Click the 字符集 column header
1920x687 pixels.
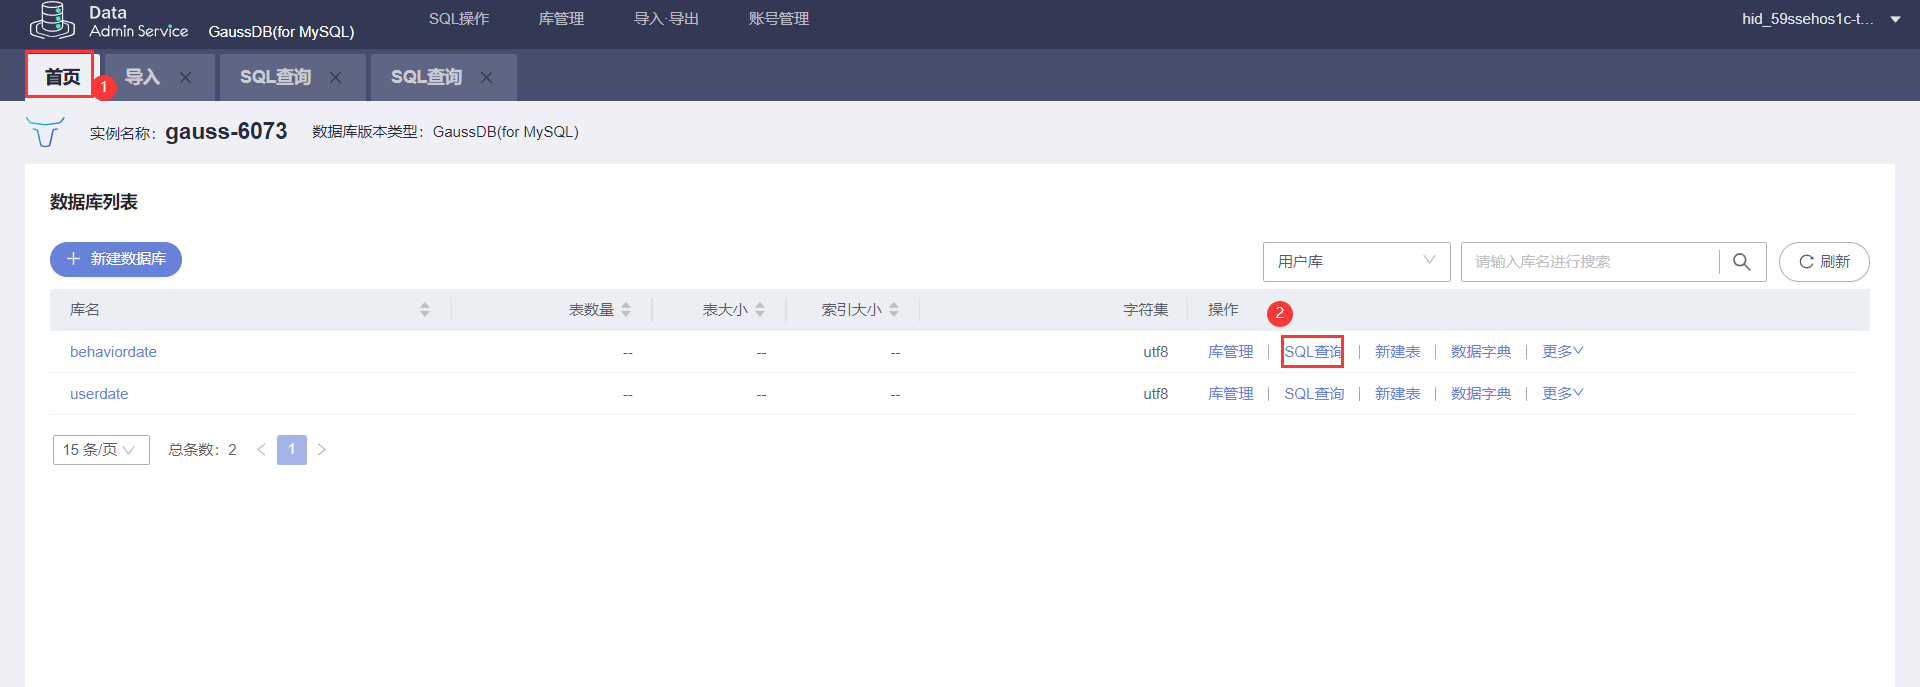click(1145, 310)
